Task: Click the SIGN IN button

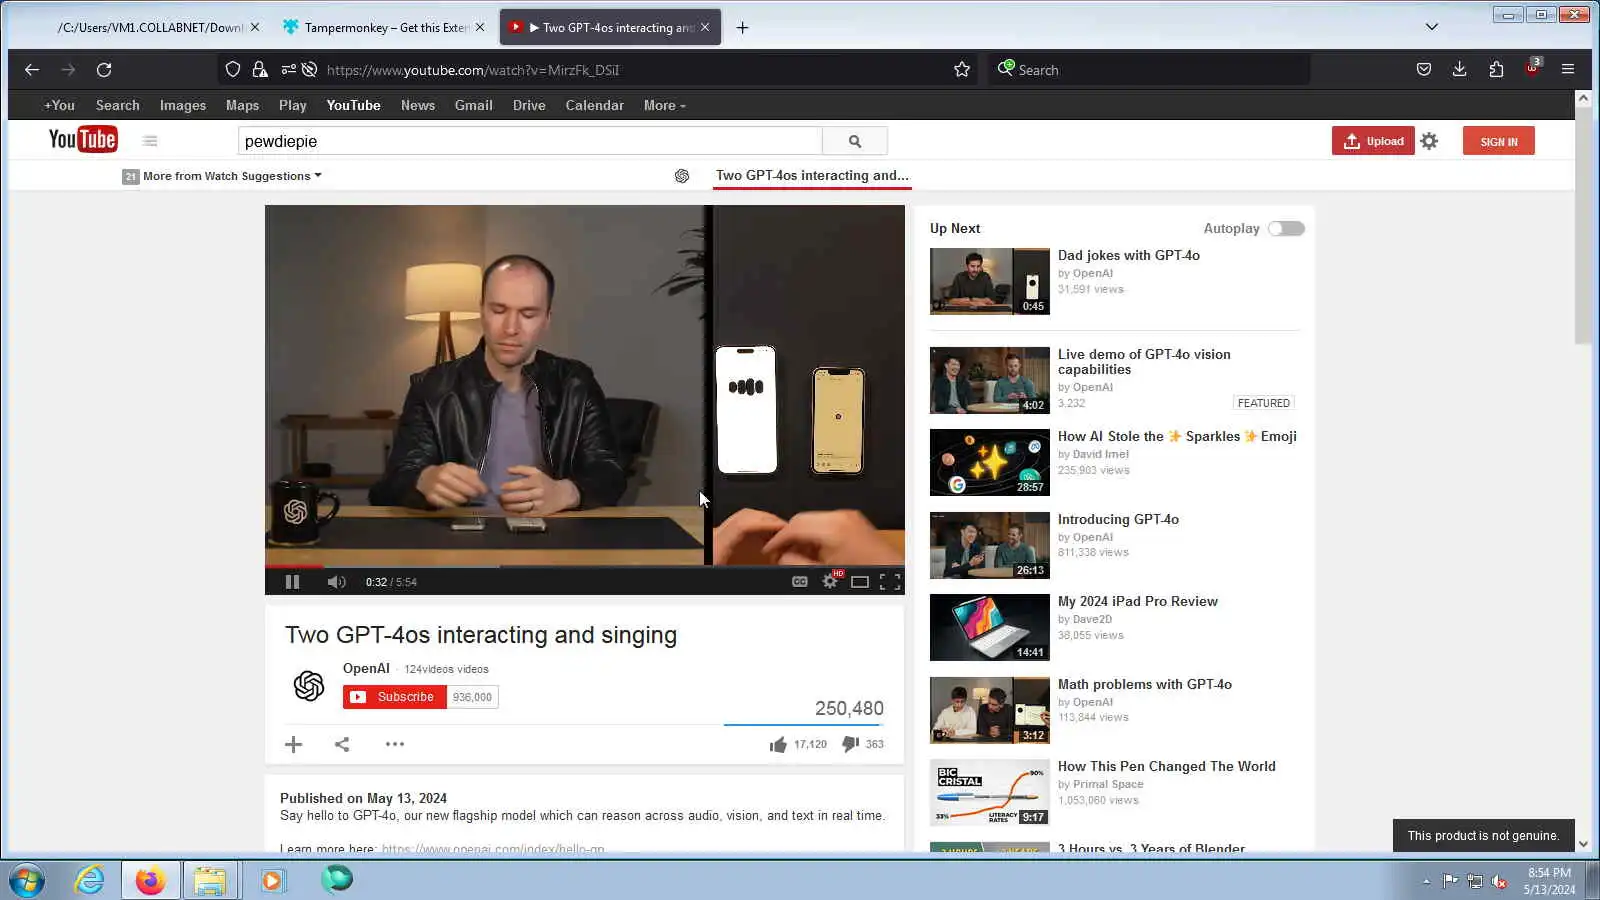Action: (x=1498, y=141)
